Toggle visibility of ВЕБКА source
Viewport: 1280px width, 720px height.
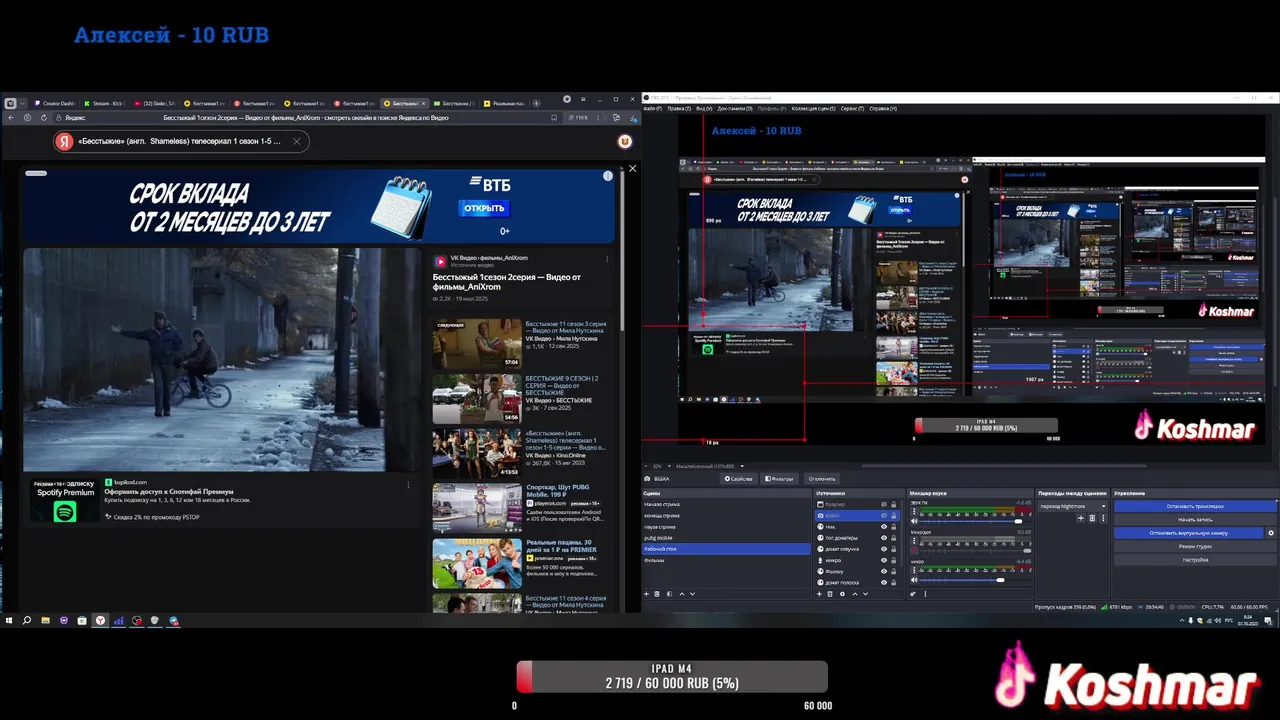[884, 515]
